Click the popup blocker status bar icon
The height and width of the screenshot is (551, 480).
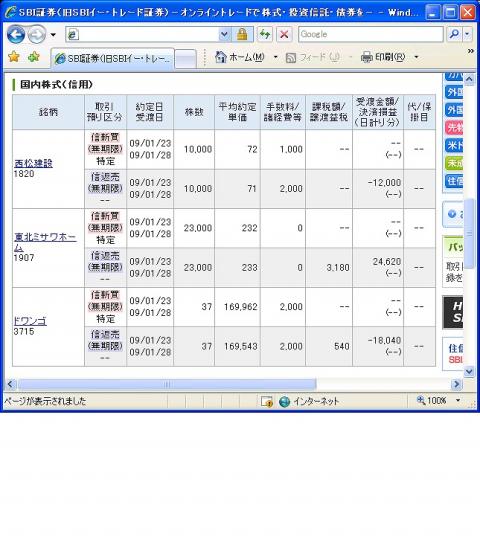(x=267, y=401)
